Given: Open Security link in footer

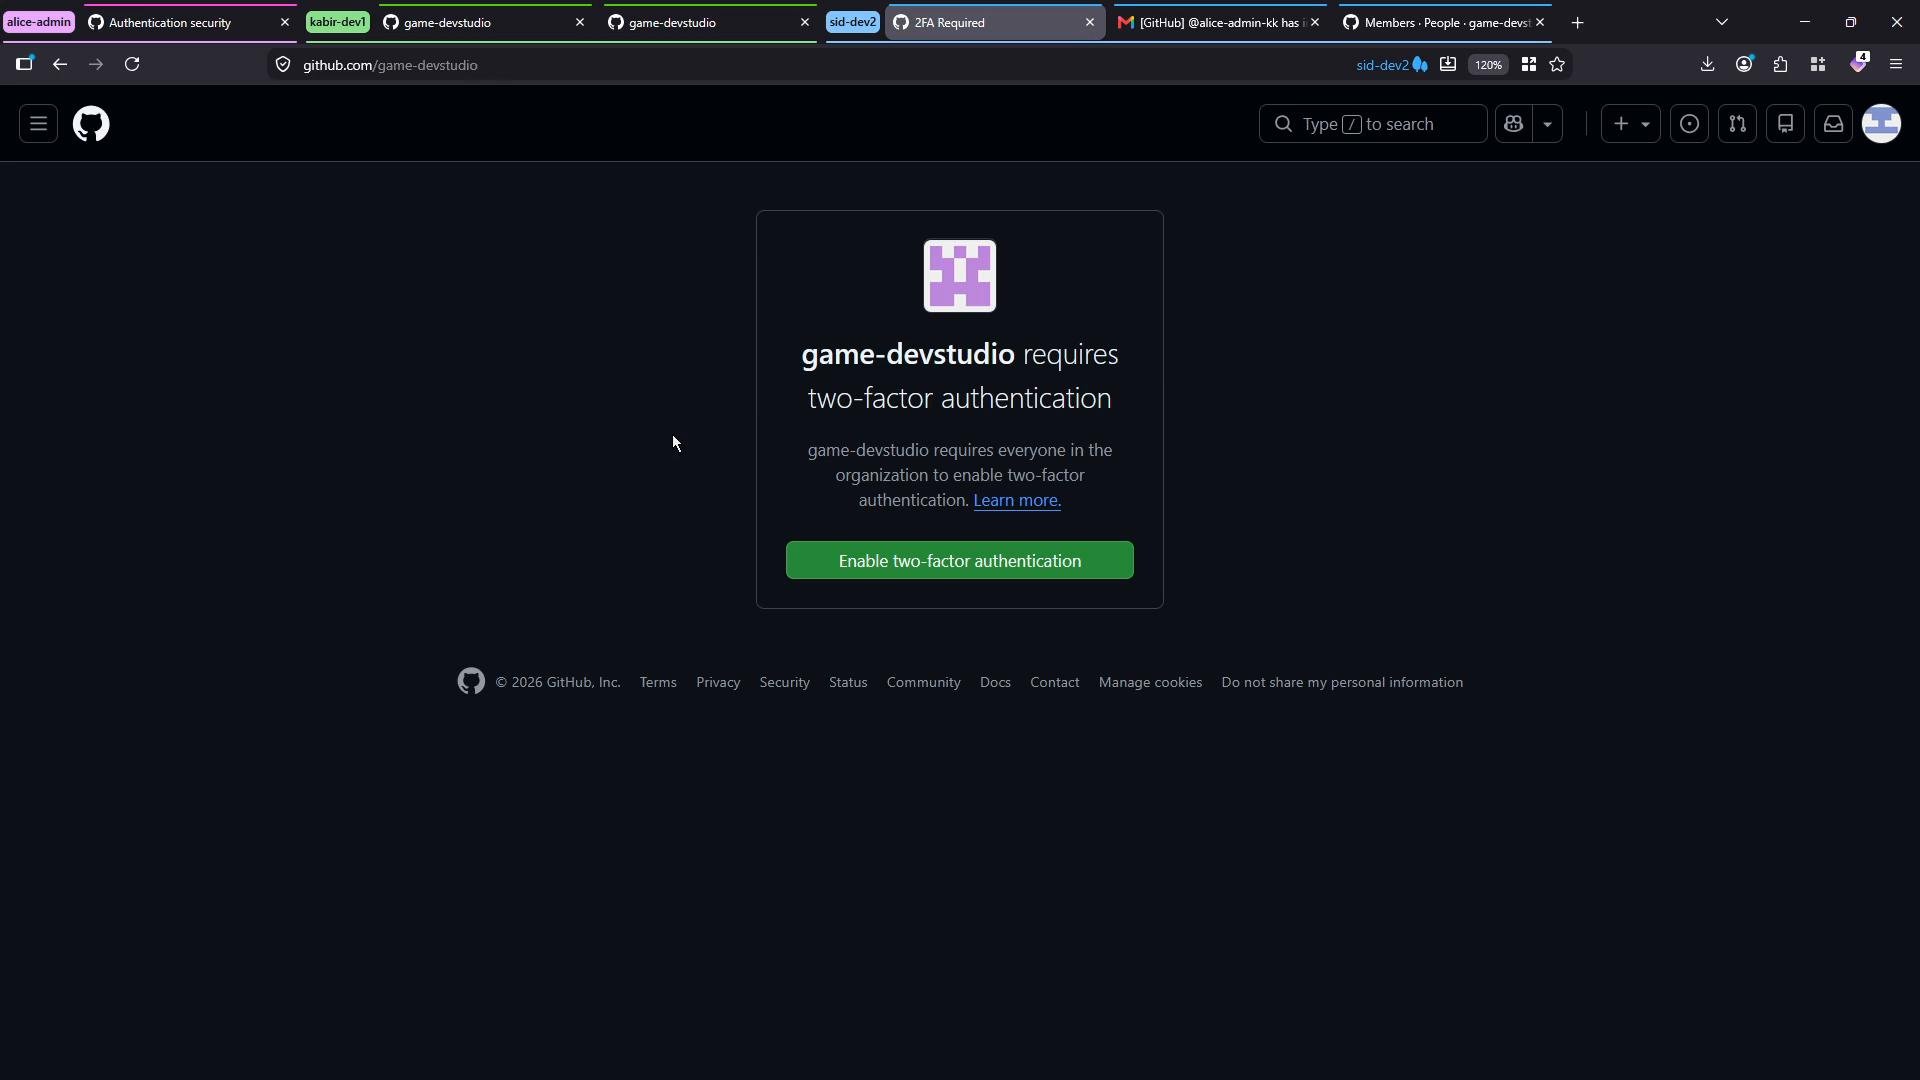Looking at the screenshot, I should click(x=784, y=682).
